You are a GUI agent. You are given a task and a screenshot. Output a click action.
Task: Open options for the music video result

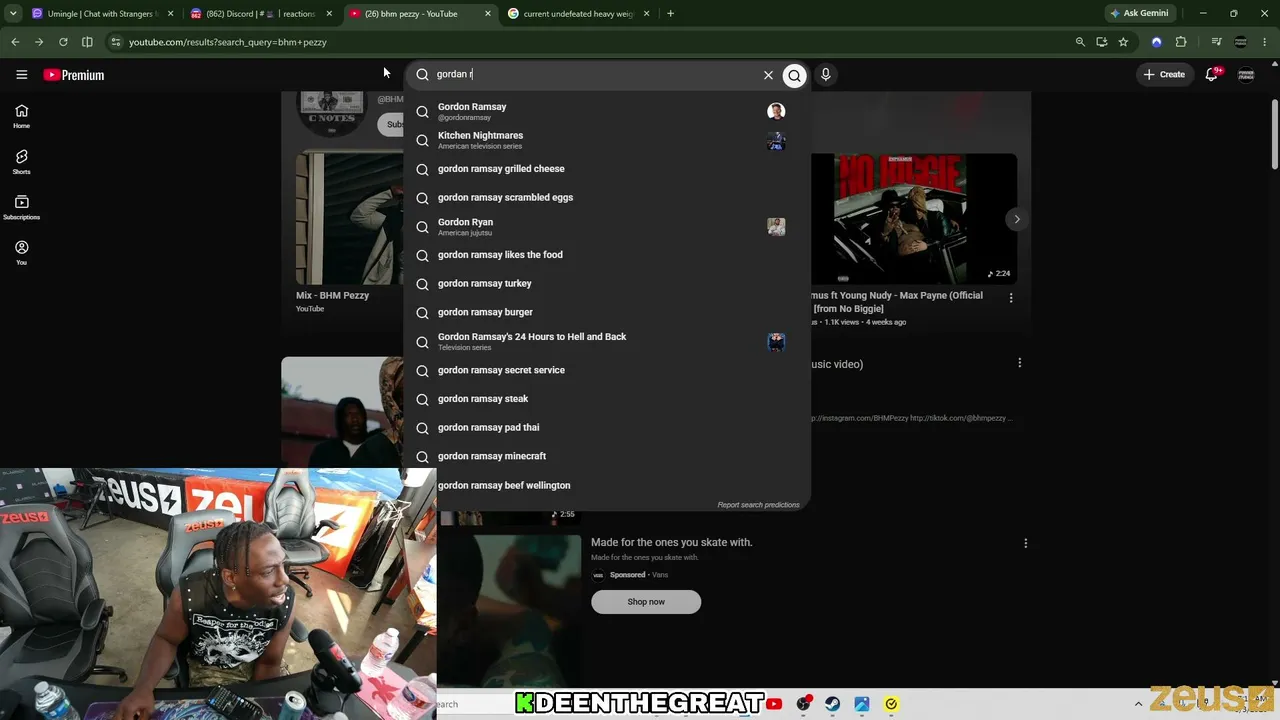[x=1020, y=363]
